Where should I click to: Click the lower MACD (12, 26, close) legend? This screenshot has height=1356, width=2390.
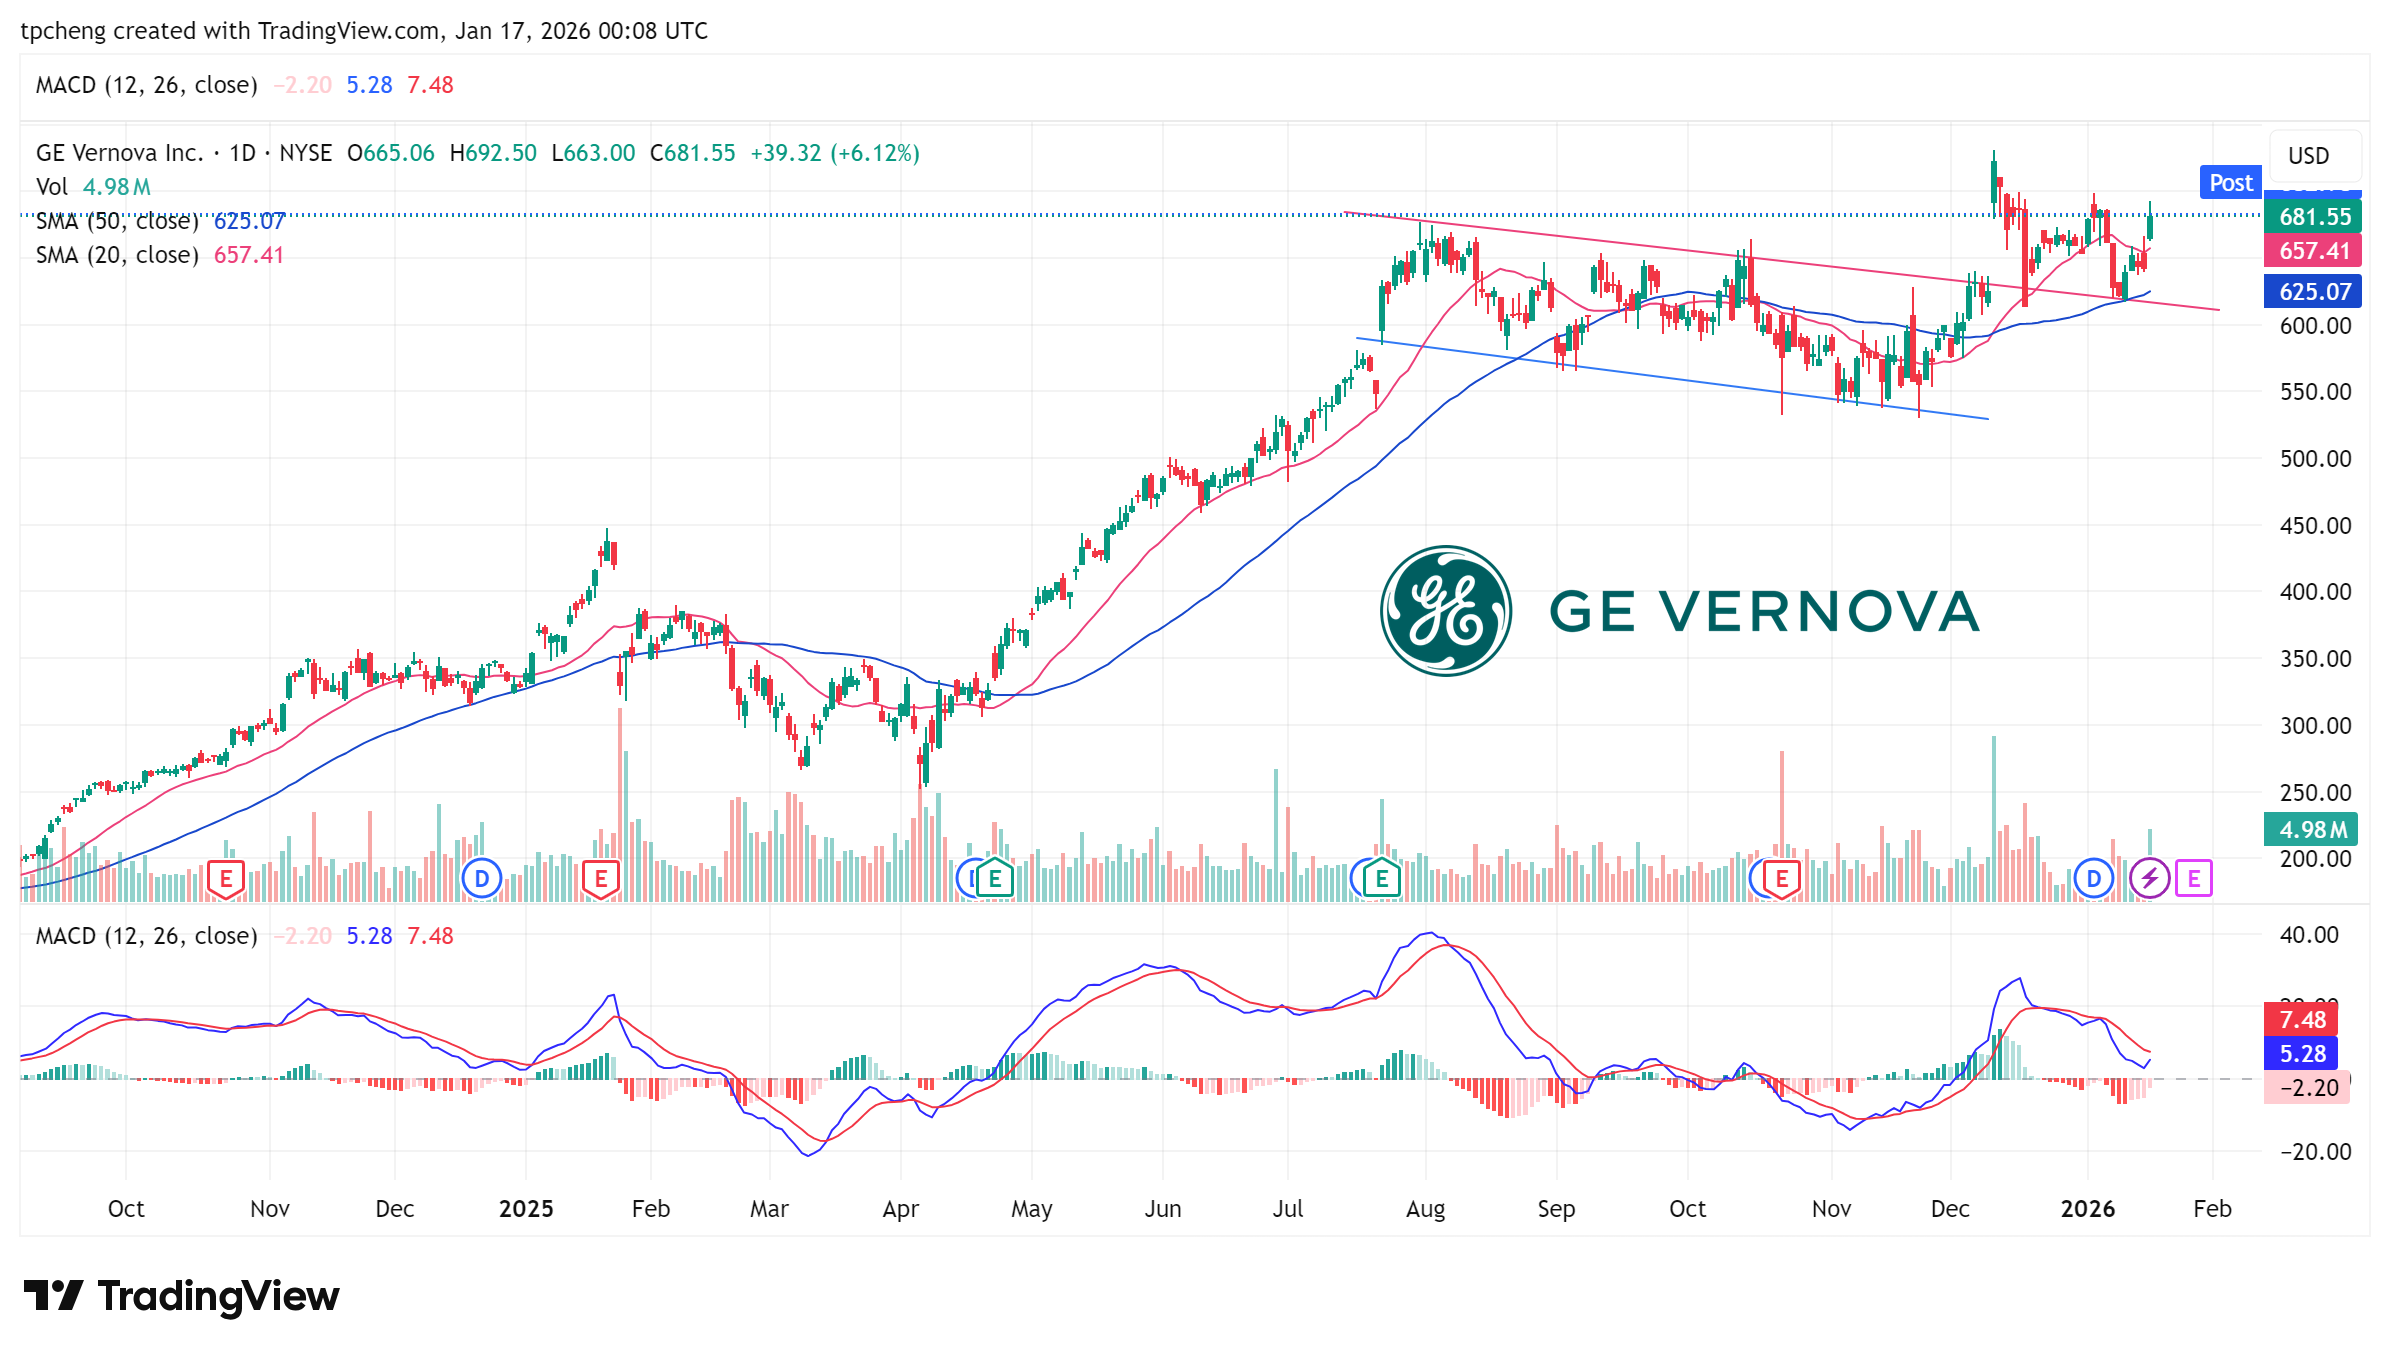[x=146, y=936]
